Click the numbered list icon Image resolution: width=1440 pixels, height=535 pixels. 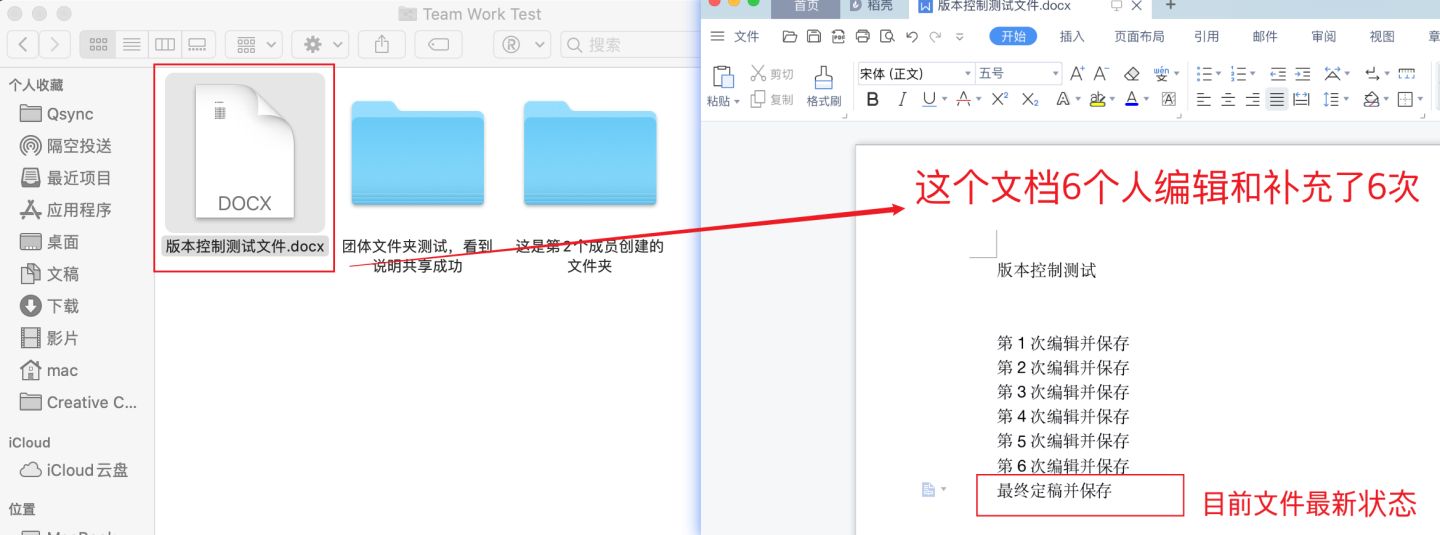coord(1238,74)
